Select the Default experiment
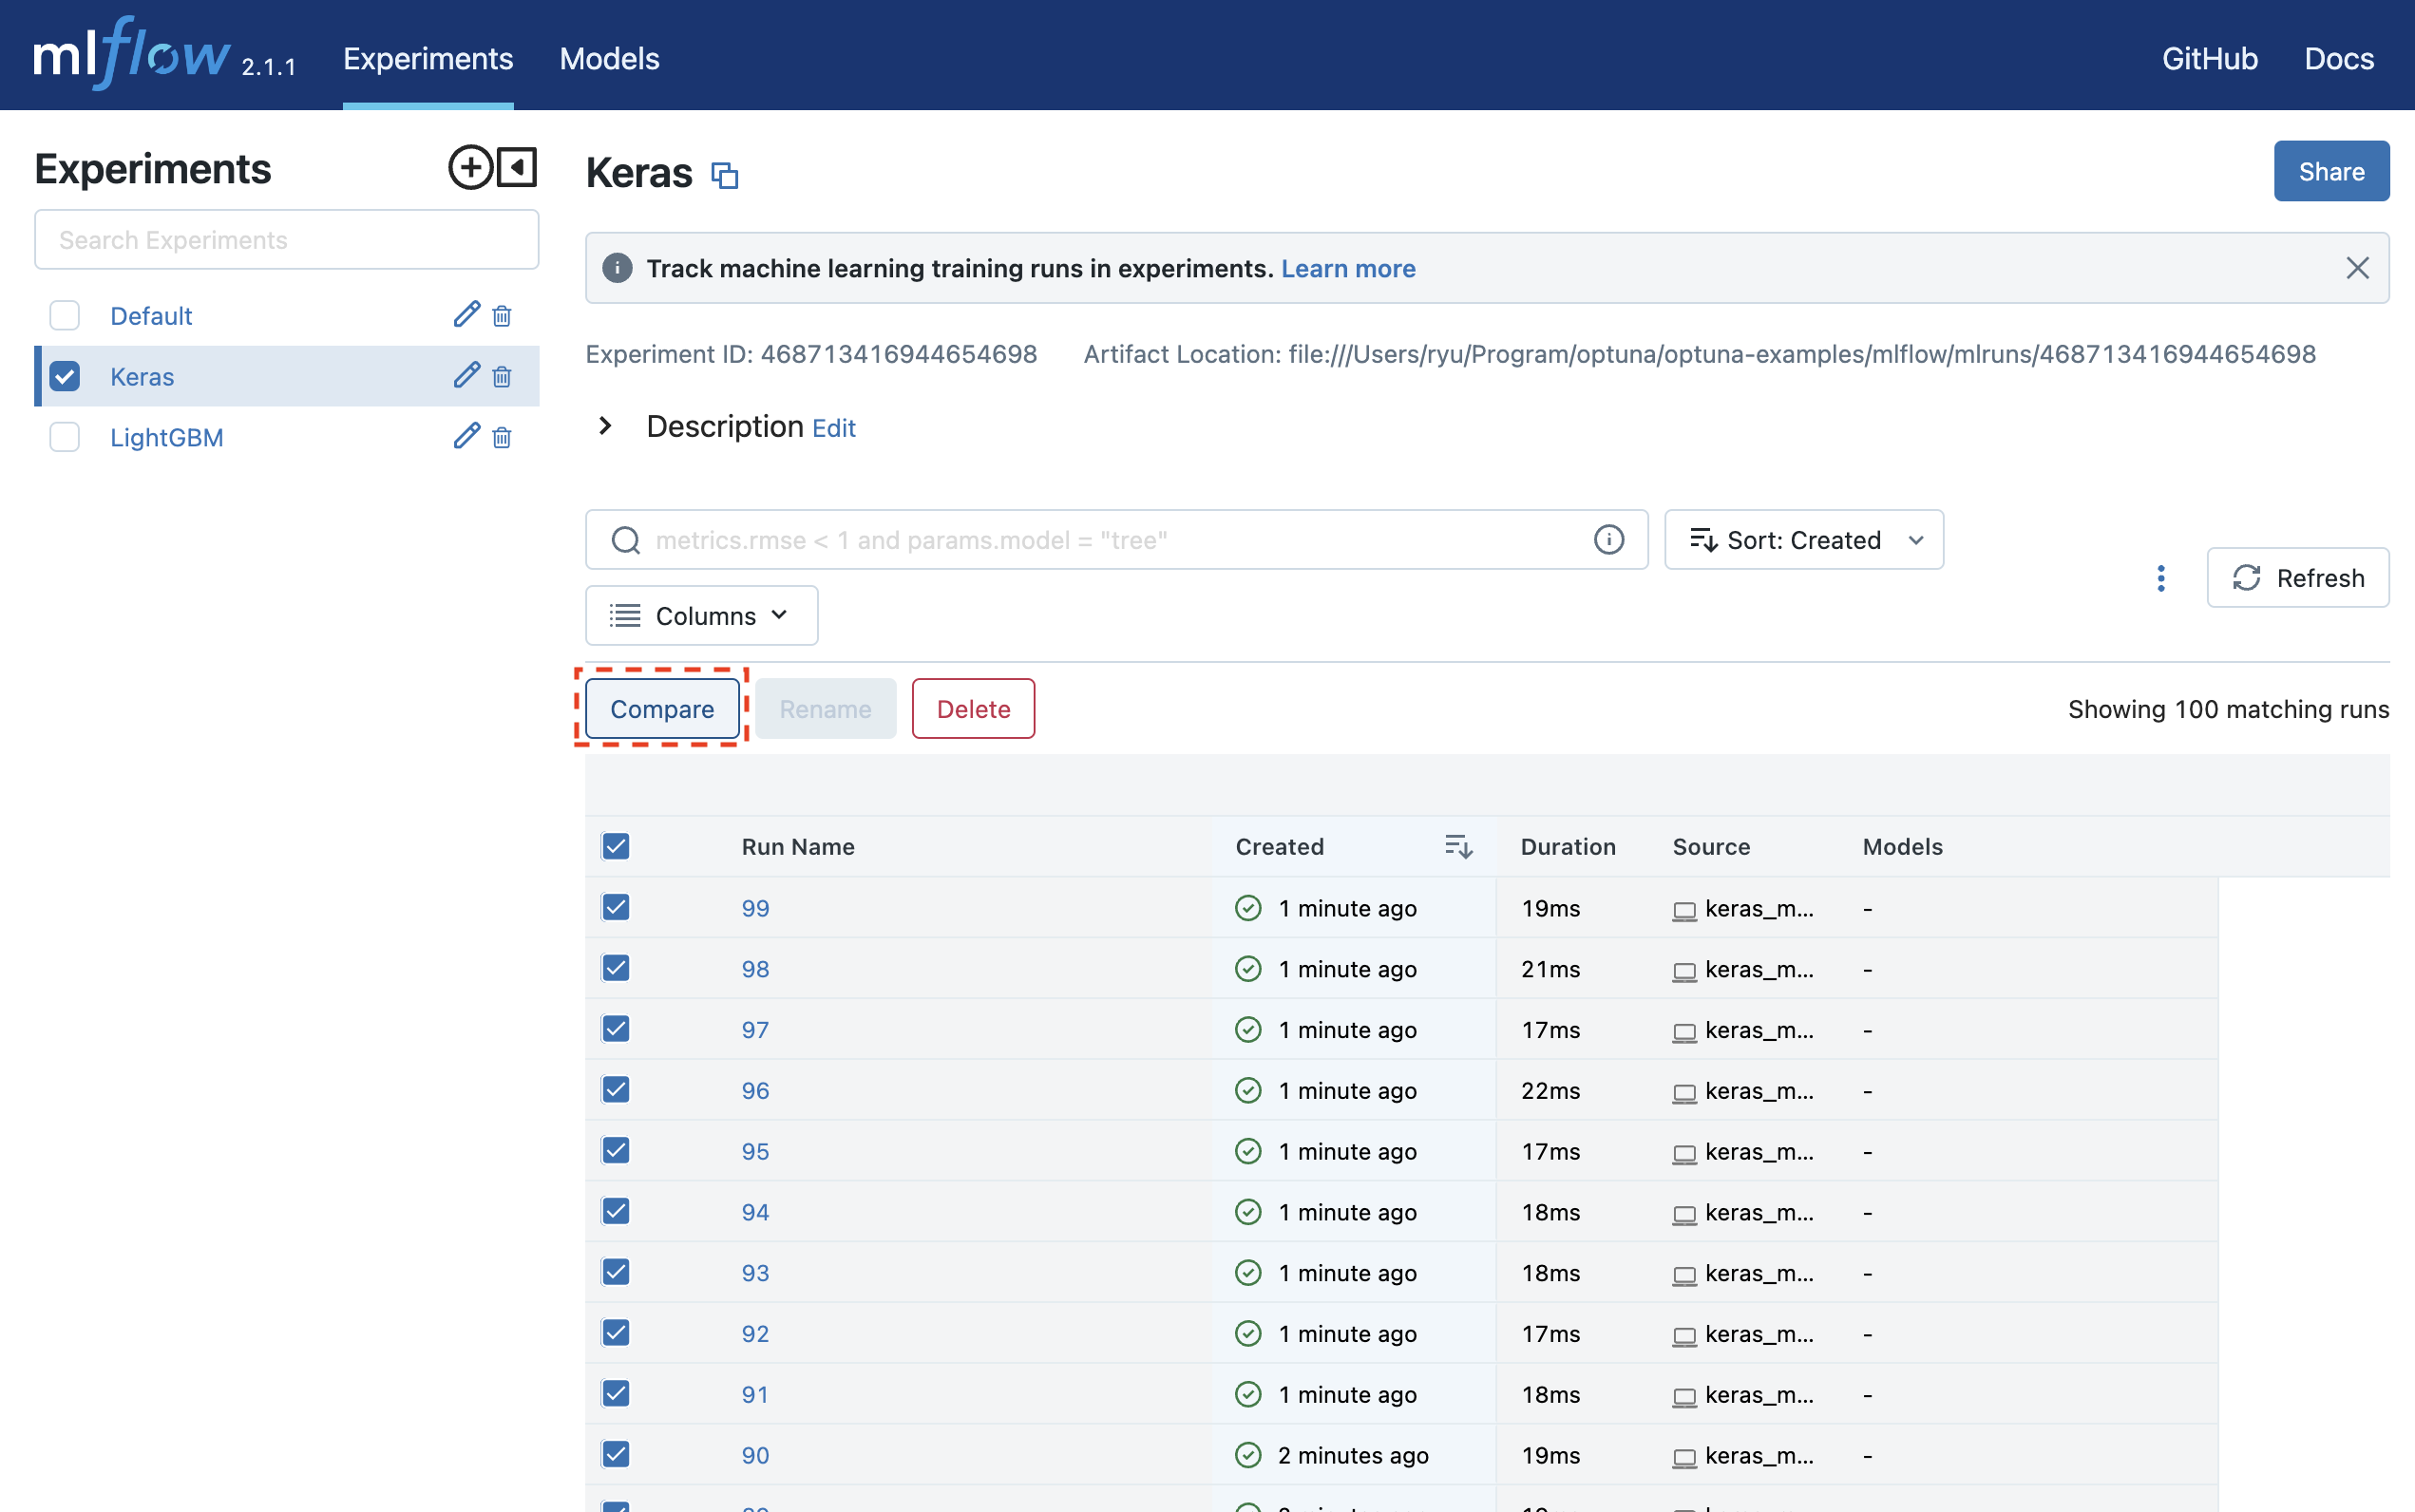The image size is (2415, 1512). click(151, 316)
